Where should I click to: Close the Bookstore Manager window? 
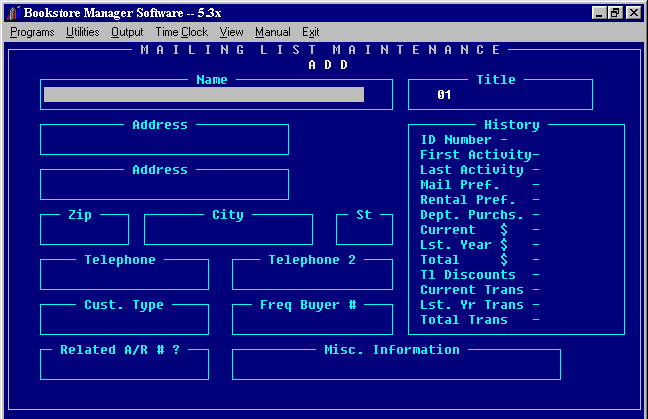(633, 13)
